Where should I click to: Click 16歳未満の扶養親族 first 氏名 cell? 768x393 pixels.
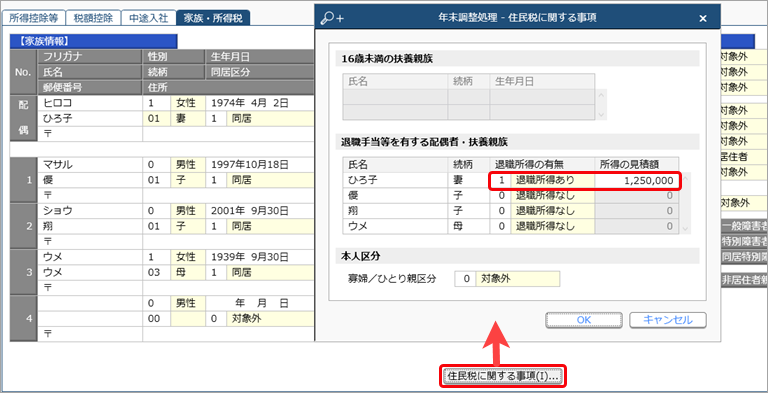point(396,97)
